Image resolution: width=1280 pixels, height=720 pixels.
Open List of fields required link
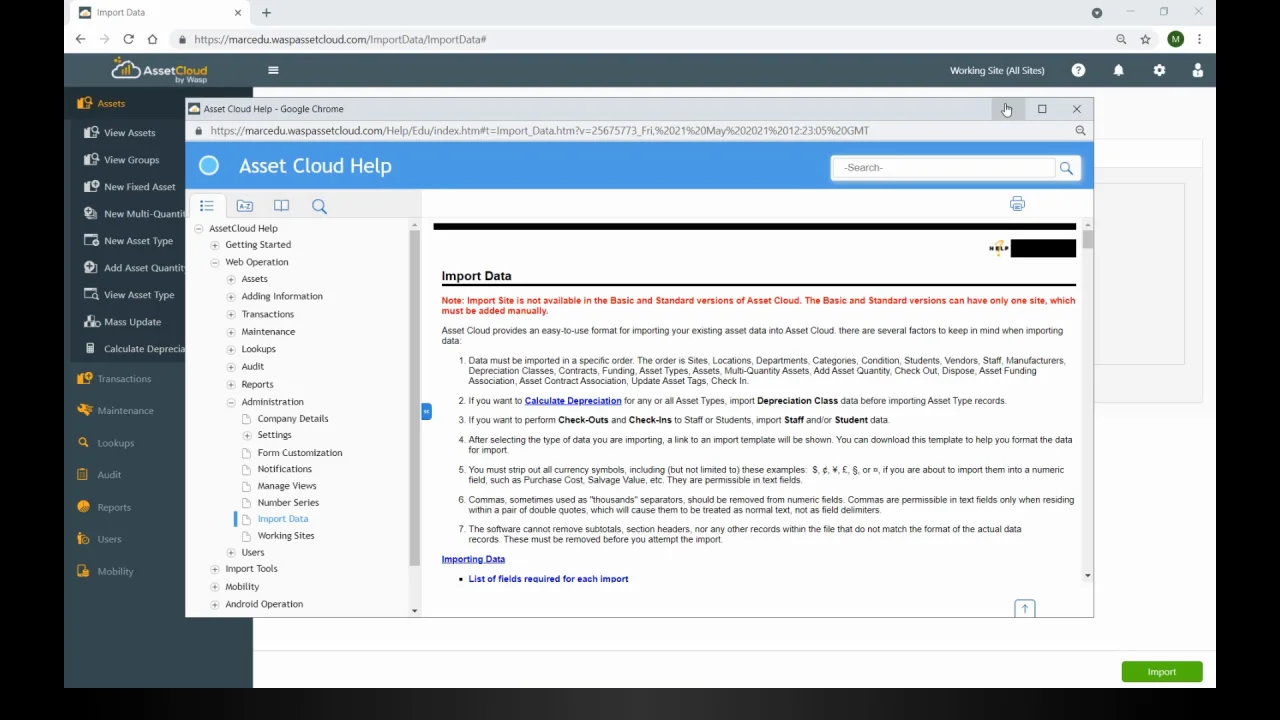tap(548, 579)
